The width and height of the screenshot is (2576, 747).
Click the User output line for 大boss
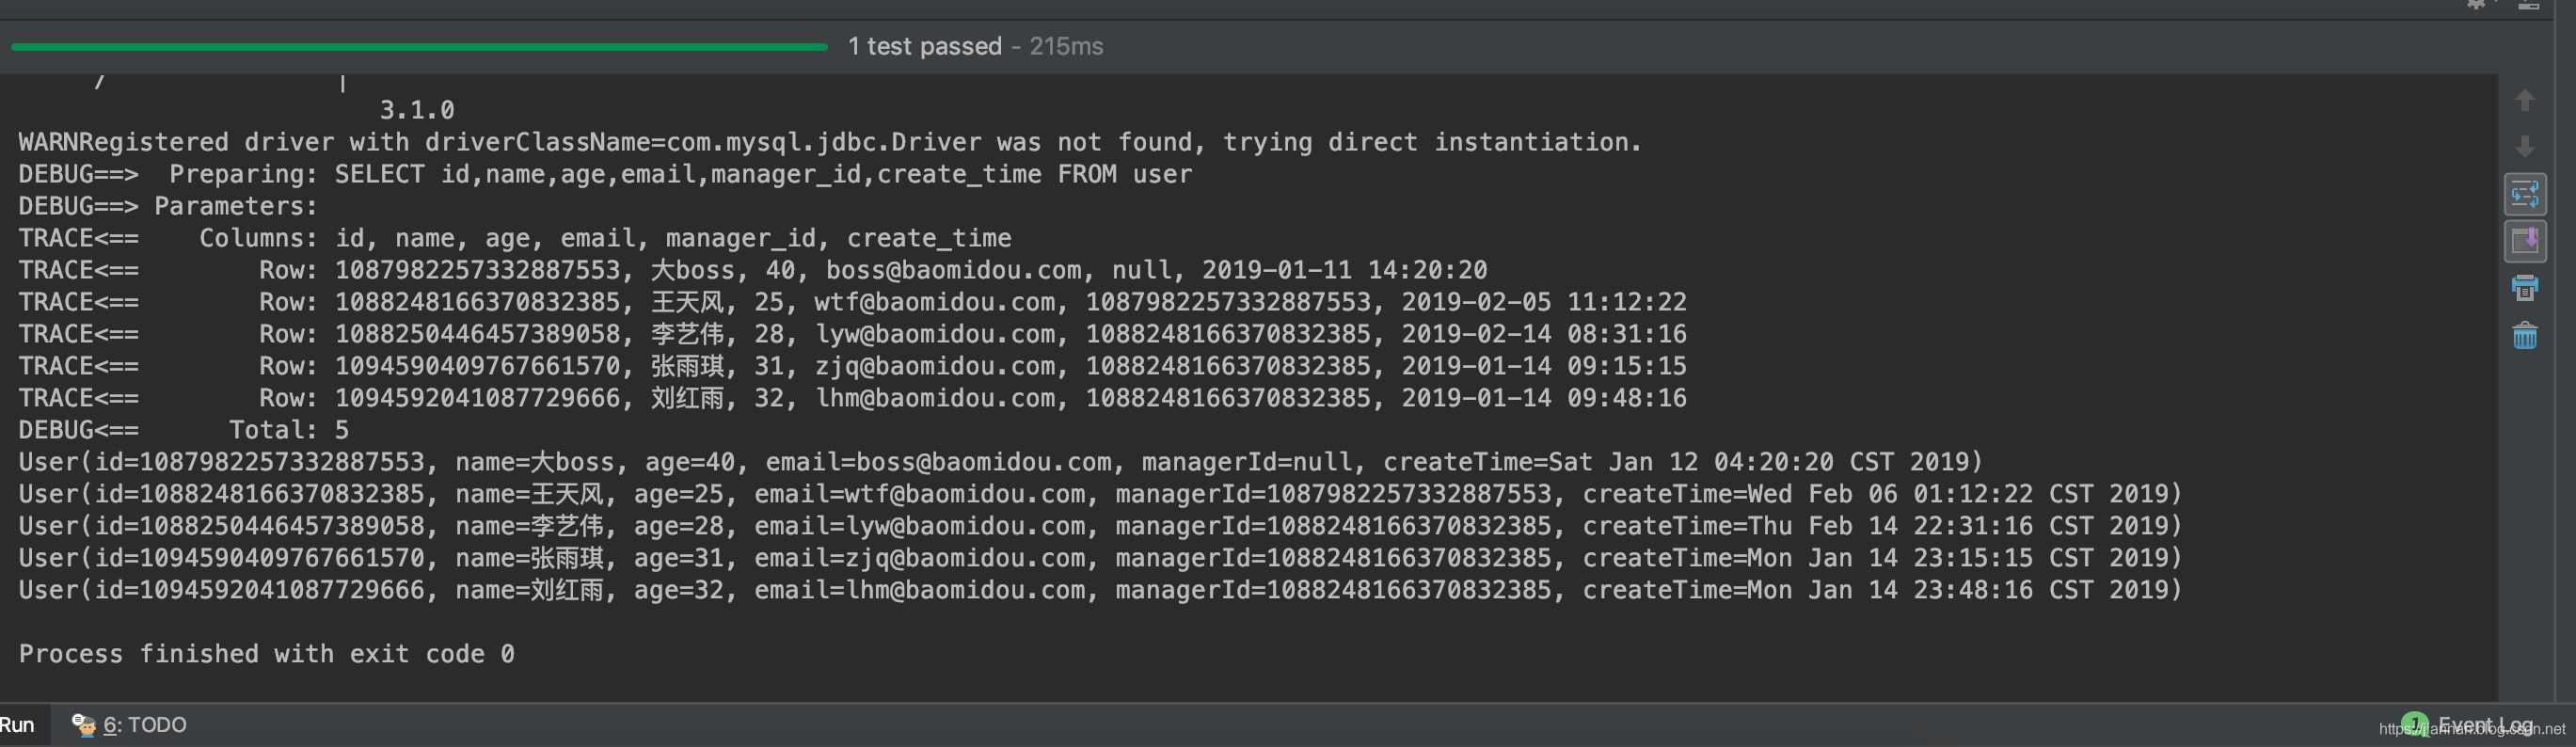click(1000, 462)
